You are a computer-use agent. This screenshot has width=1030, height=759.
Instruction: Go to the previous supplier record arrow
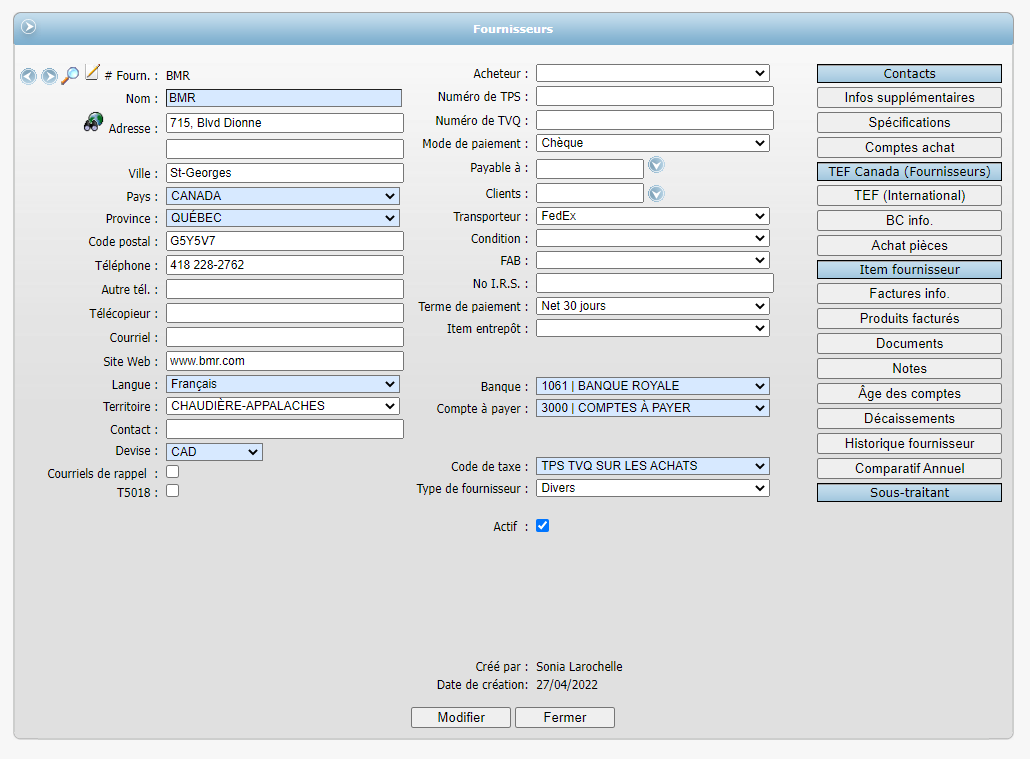click(28, 76)
